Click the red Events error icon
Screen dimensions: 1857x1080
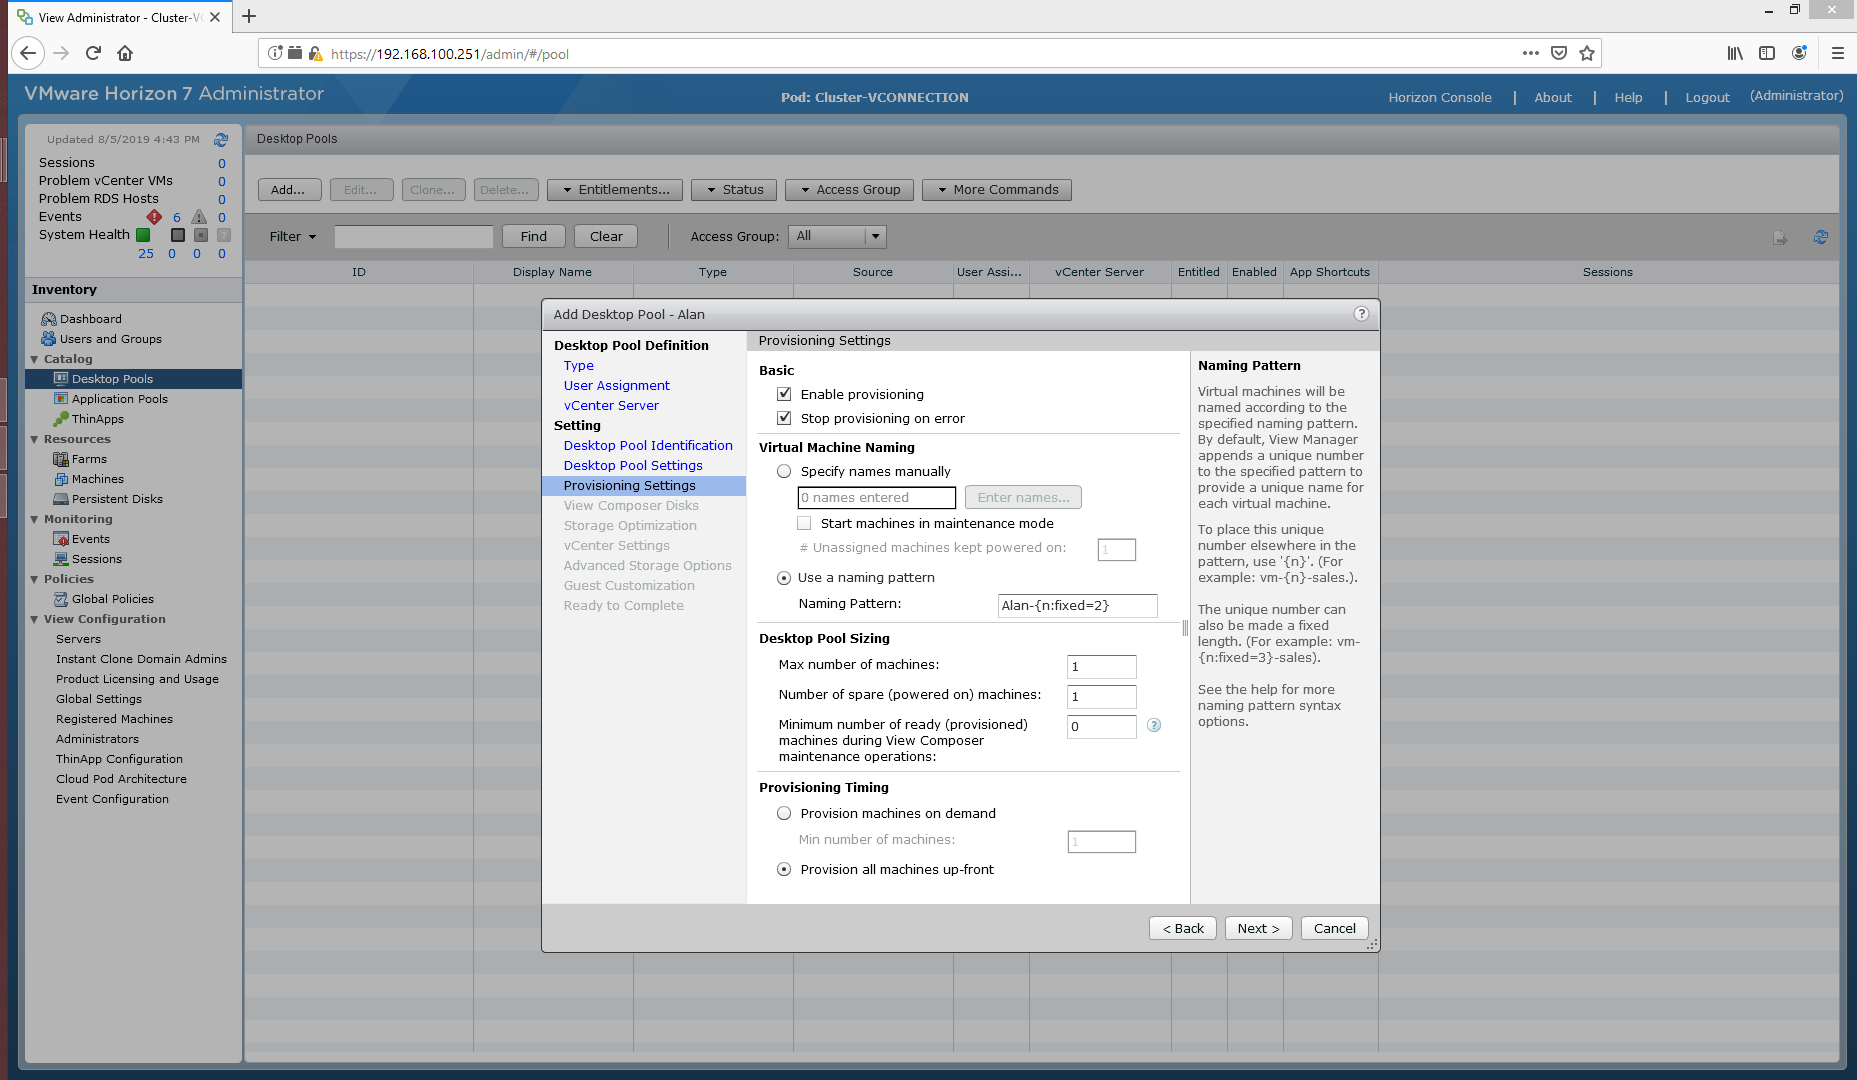(154, 217)
